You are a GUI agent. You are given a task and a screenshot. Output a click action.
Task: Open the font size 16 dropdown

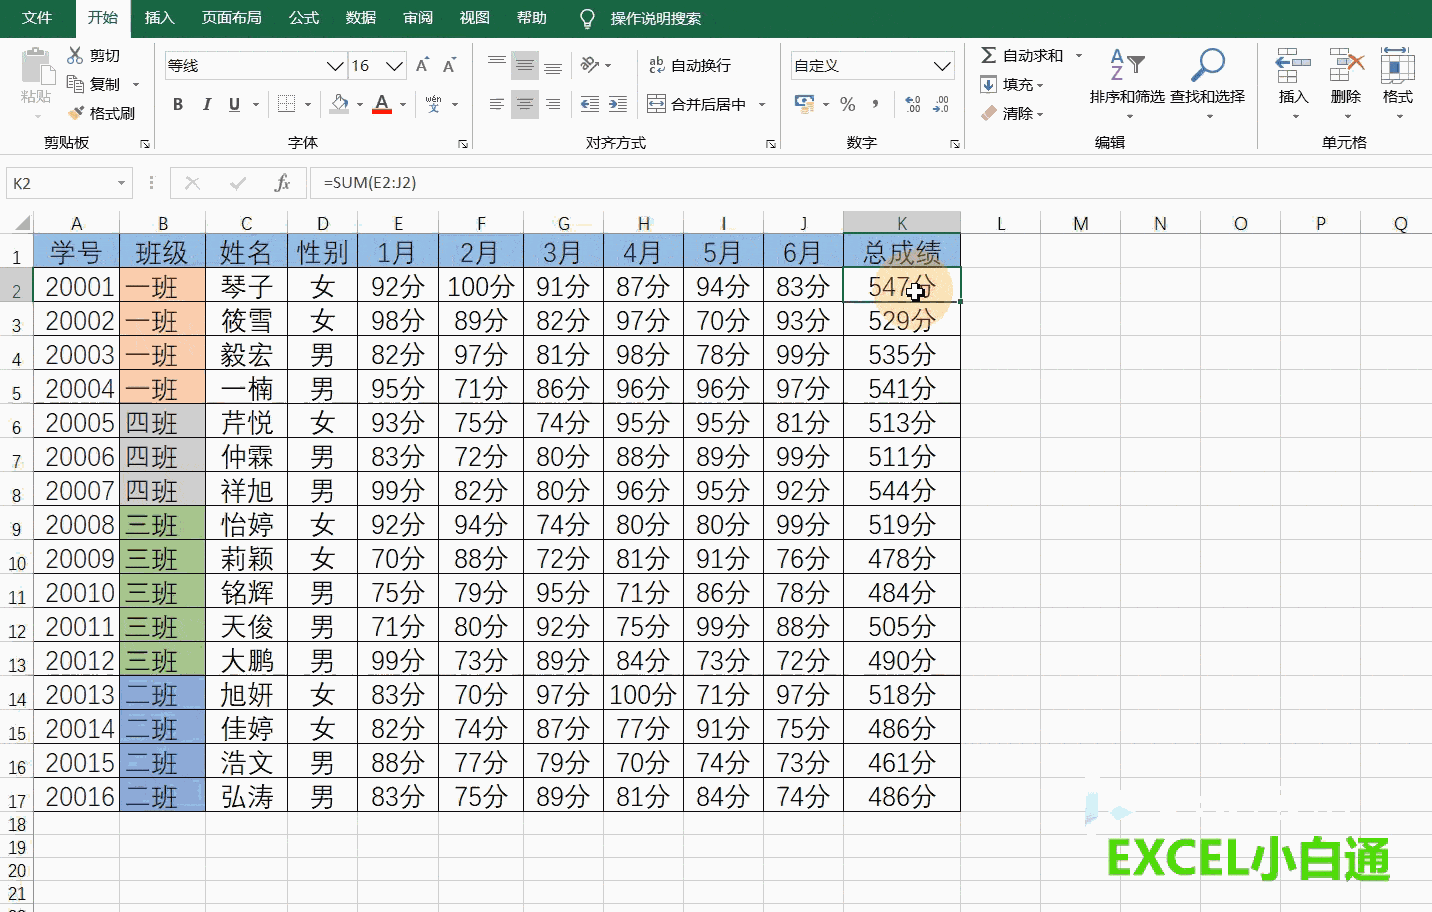(394, 66)
